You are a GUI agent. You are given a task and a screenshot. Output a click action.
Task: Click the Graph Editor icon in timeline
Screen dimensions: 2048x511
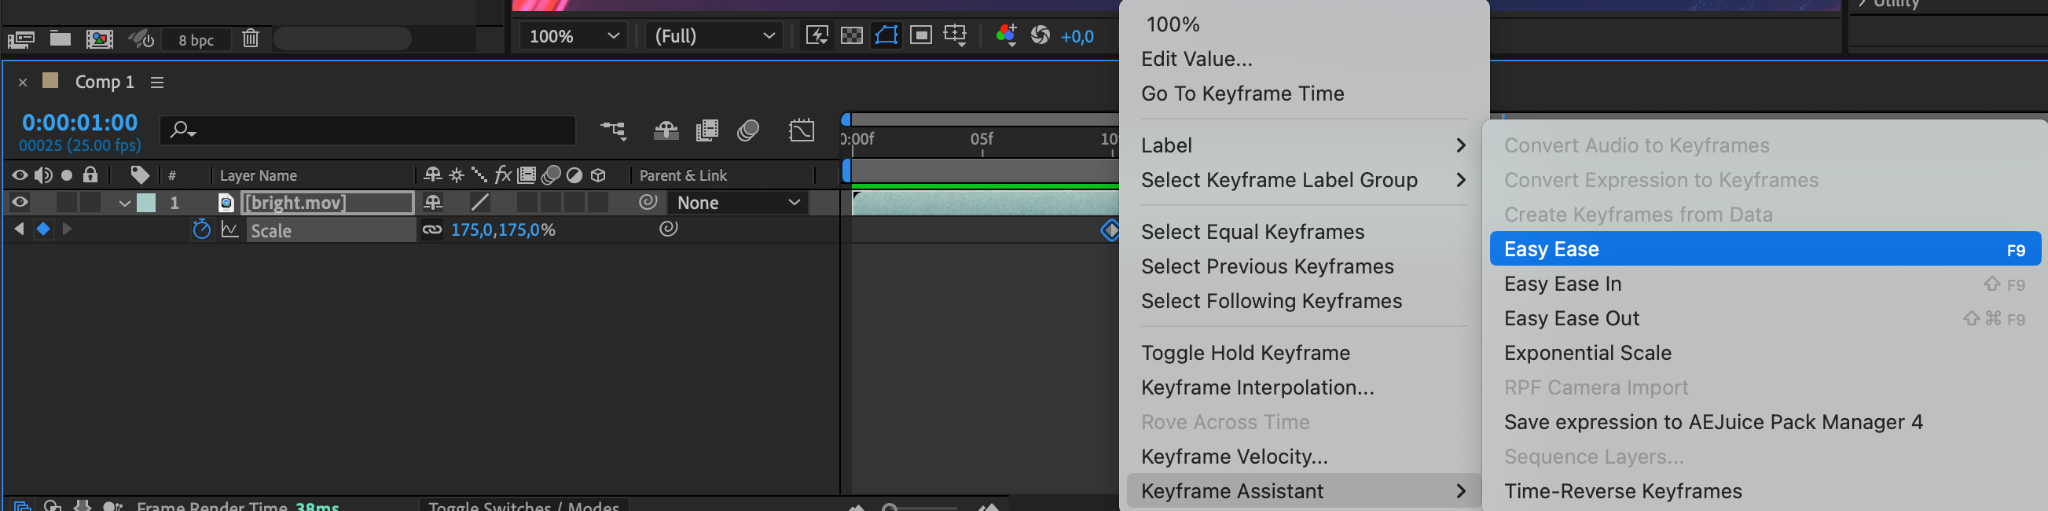pos(802,130)
